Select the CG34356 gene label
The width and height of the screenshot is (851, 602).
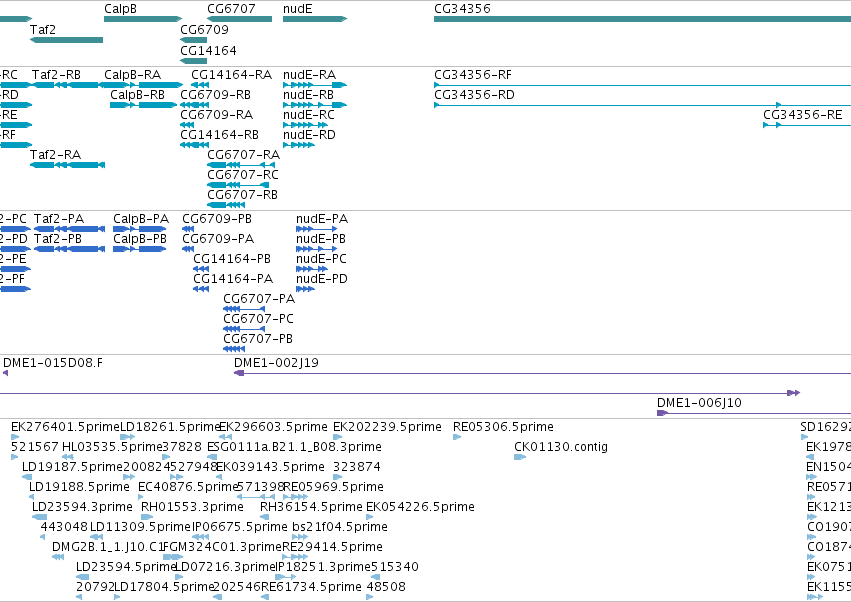coord(462,9)
